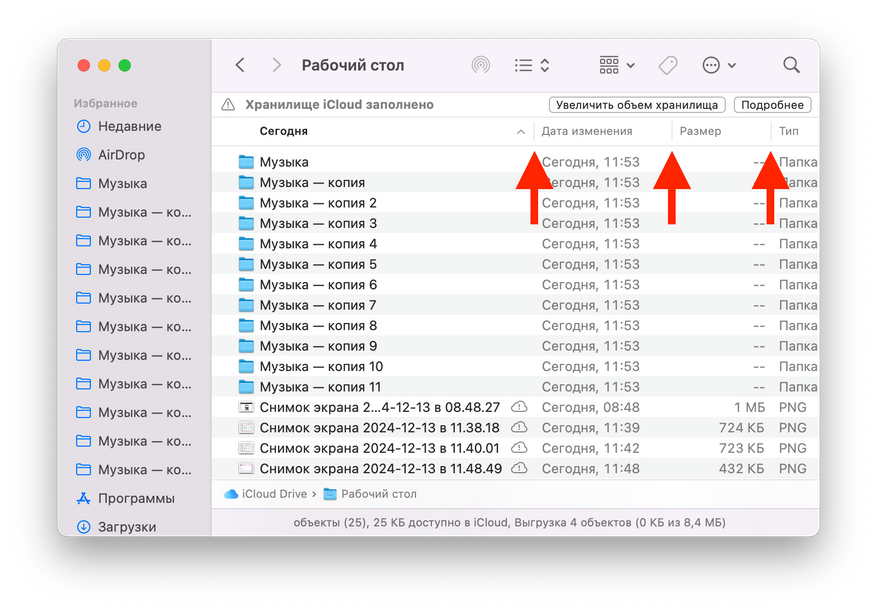Click the '432 КБ' size cell
The image size is (877, 612).
click(x=742, y=469)
